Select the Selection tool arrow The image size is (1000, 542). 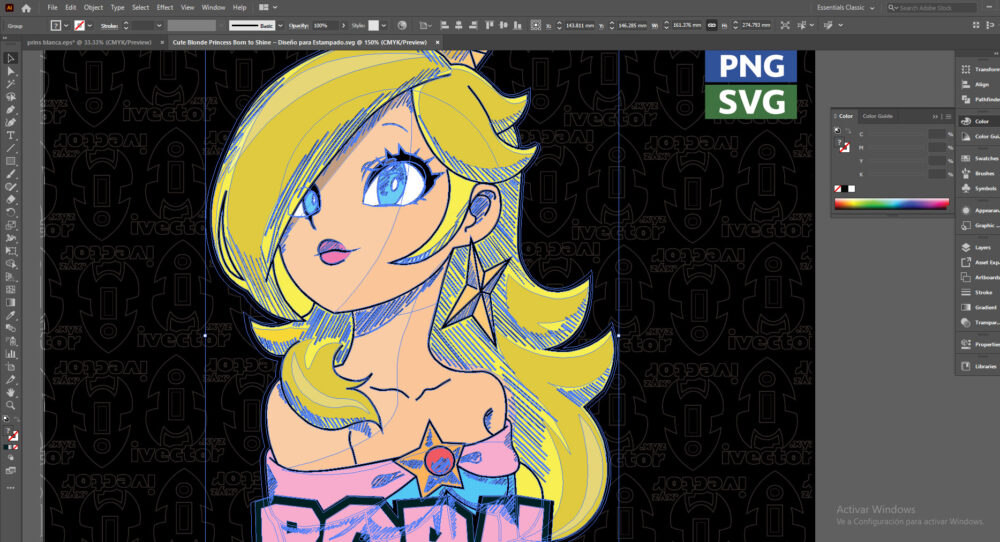click(10, 58)
